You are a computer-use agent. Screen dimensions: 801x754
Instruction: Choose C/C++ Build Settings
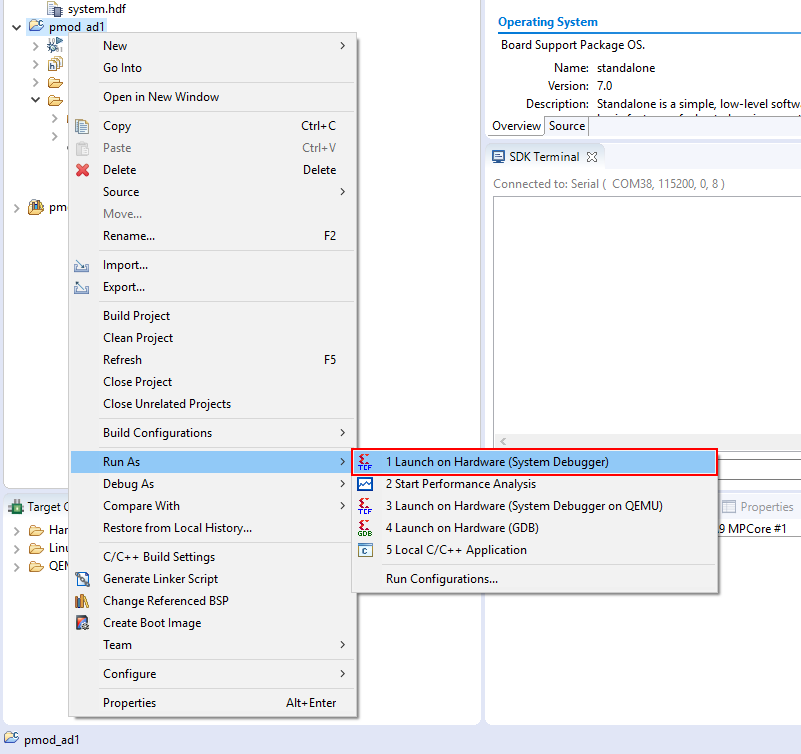[213, 557]
